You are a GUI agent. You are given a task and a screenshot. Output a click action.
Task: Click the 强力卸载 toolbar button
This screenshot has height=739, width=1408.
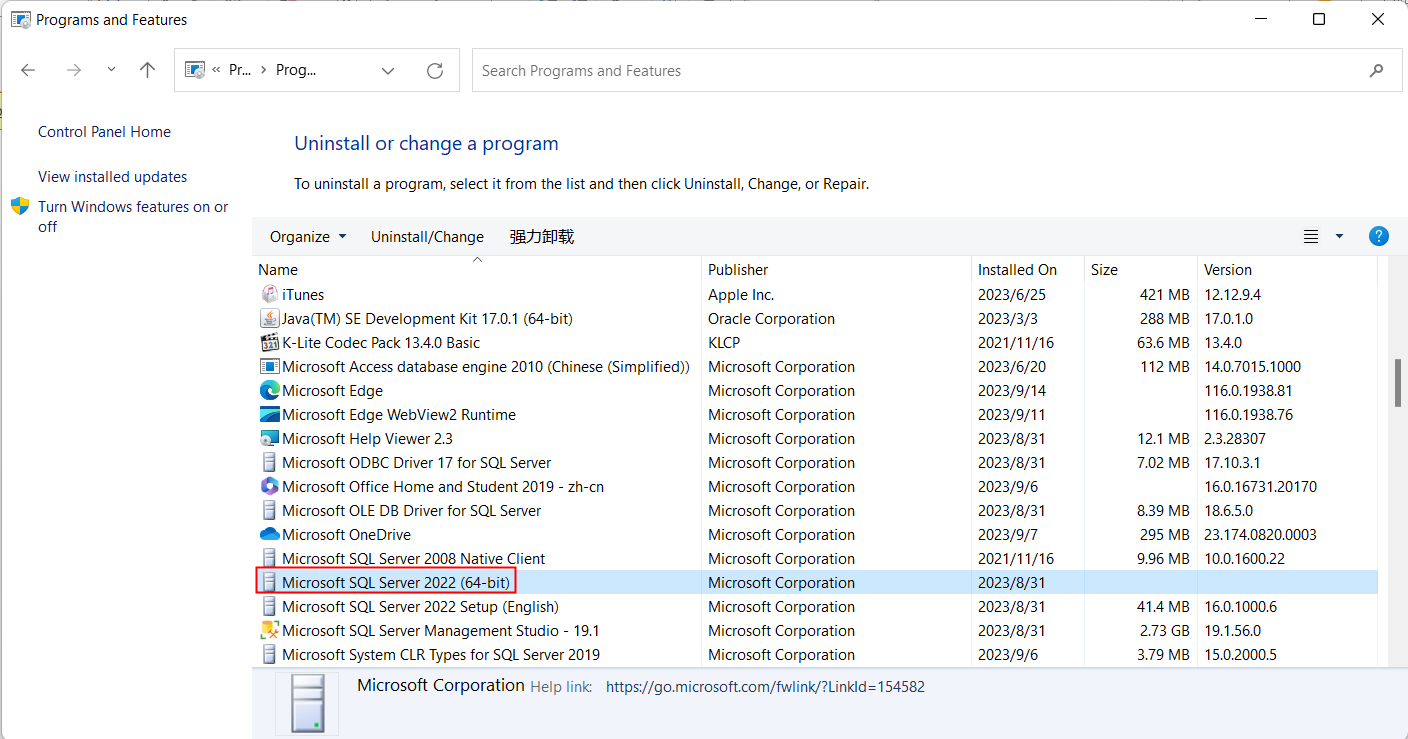(x=542, y=237)
